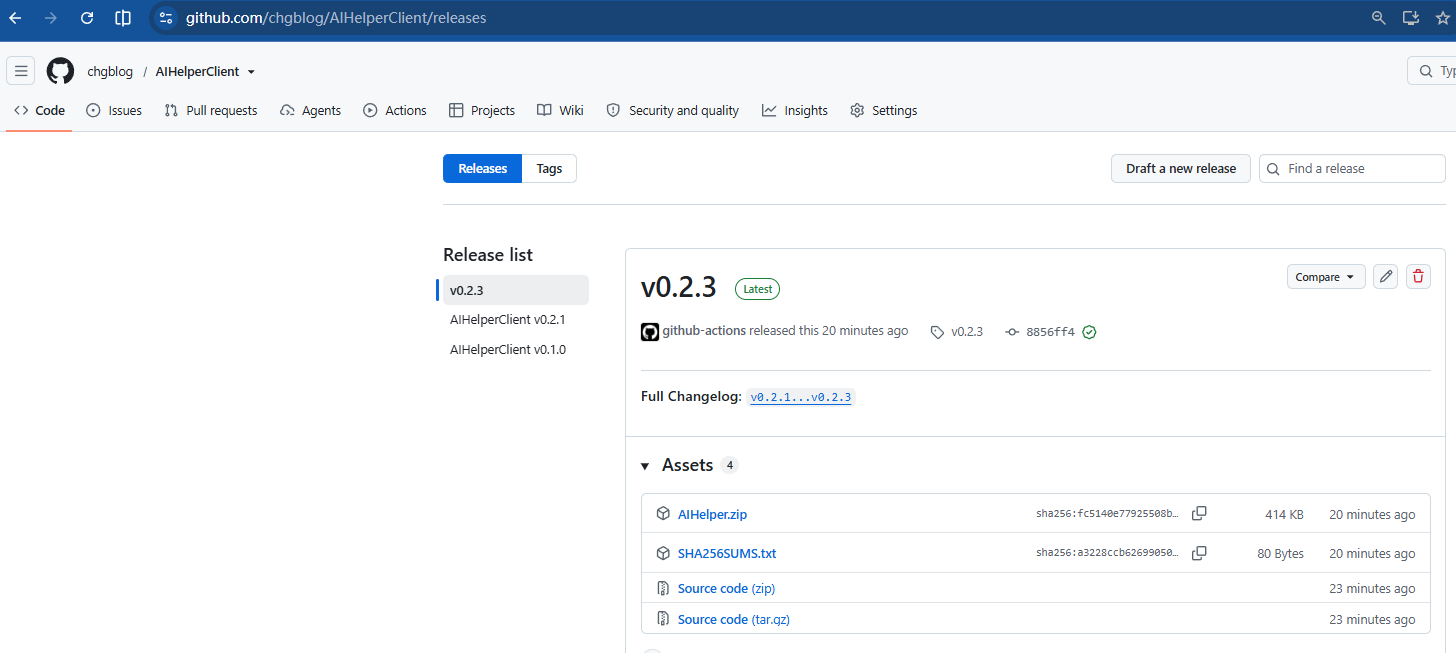
Task: Open the github-actions author link
Action: coord(704,331)
